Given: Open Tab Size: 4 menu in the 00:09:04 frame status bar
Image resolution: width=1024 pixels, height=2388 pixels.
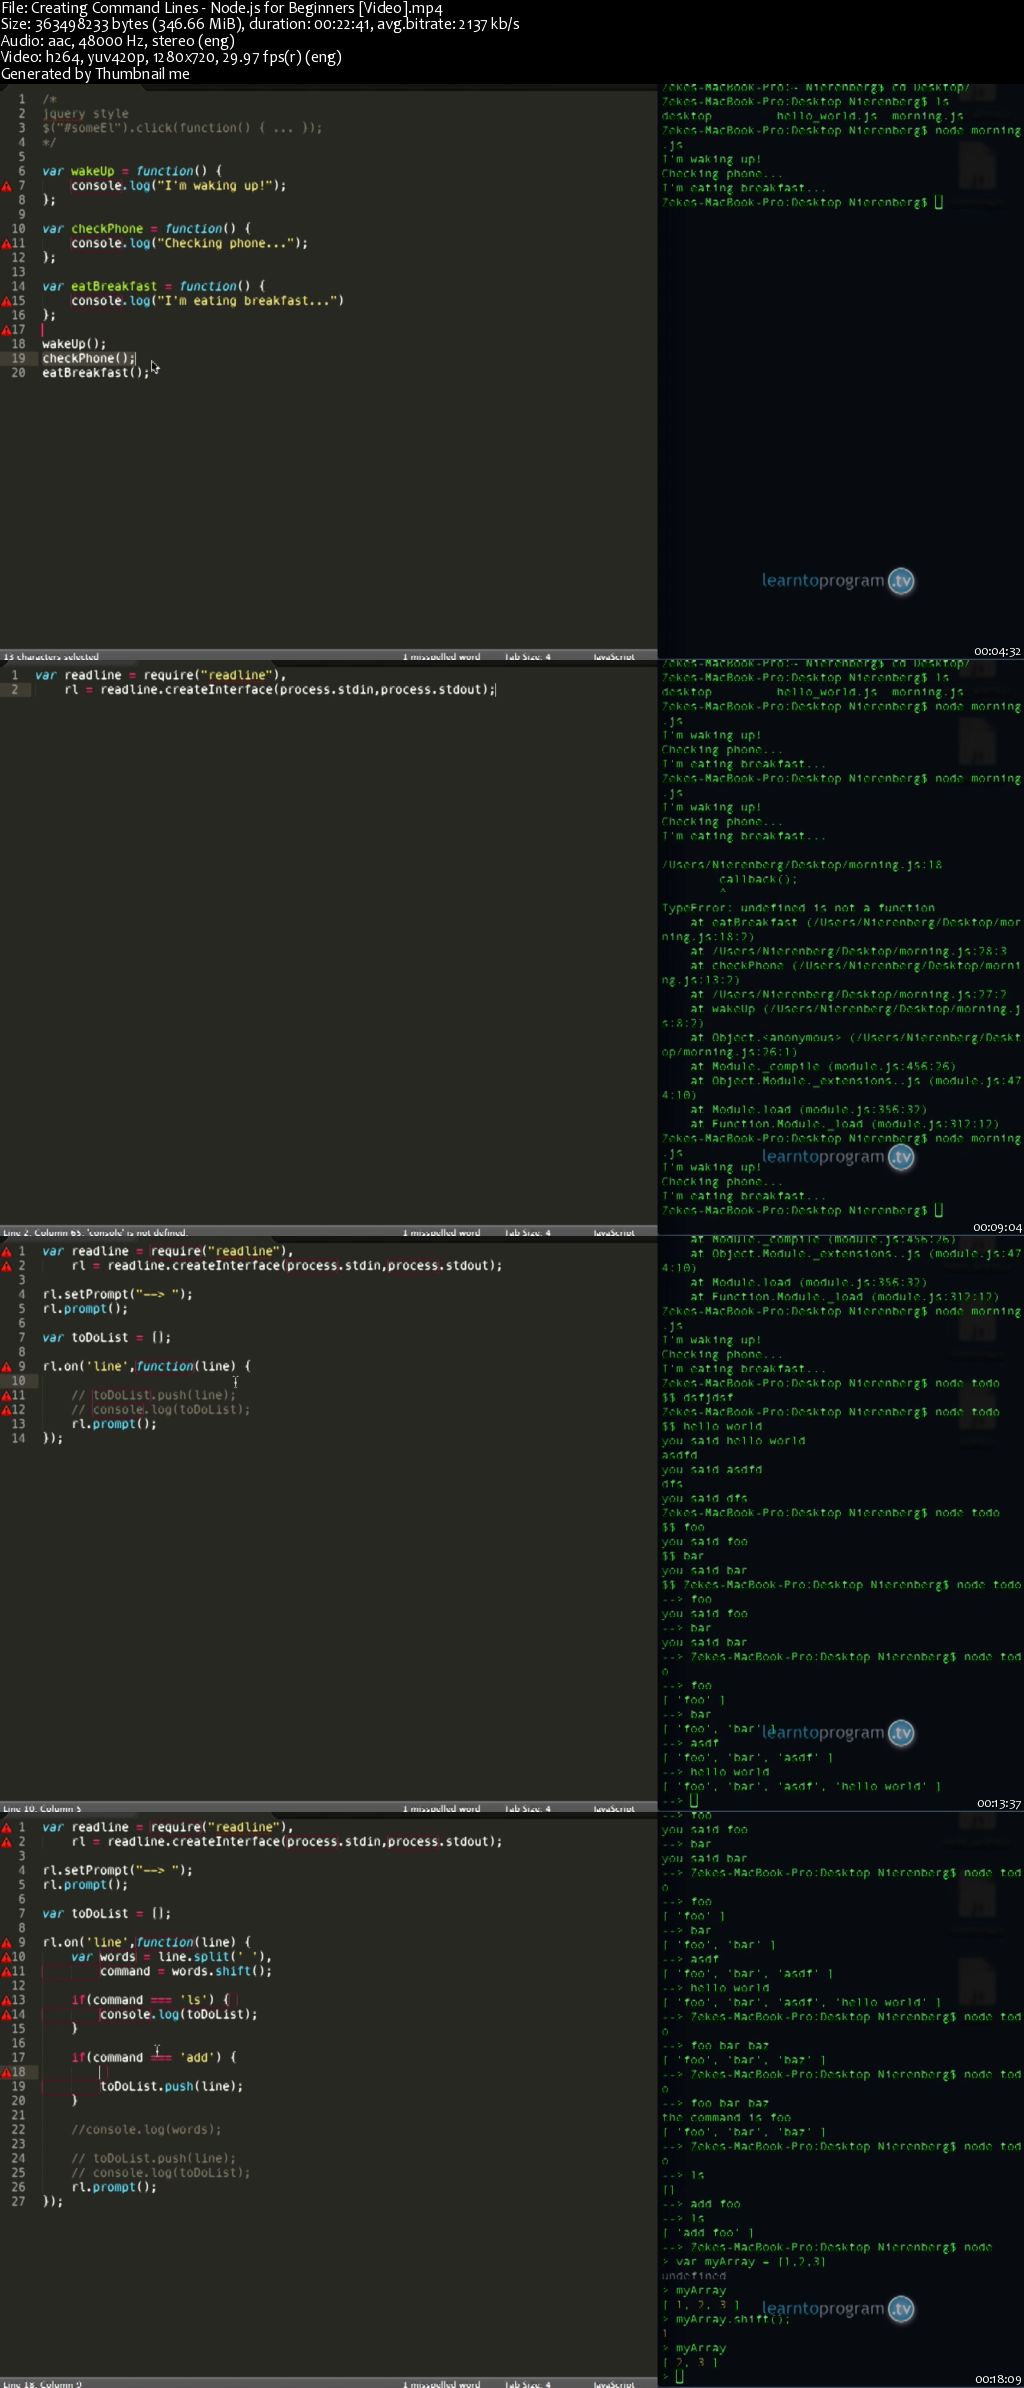Looking at the screenshot, I should click(528, 1233).
